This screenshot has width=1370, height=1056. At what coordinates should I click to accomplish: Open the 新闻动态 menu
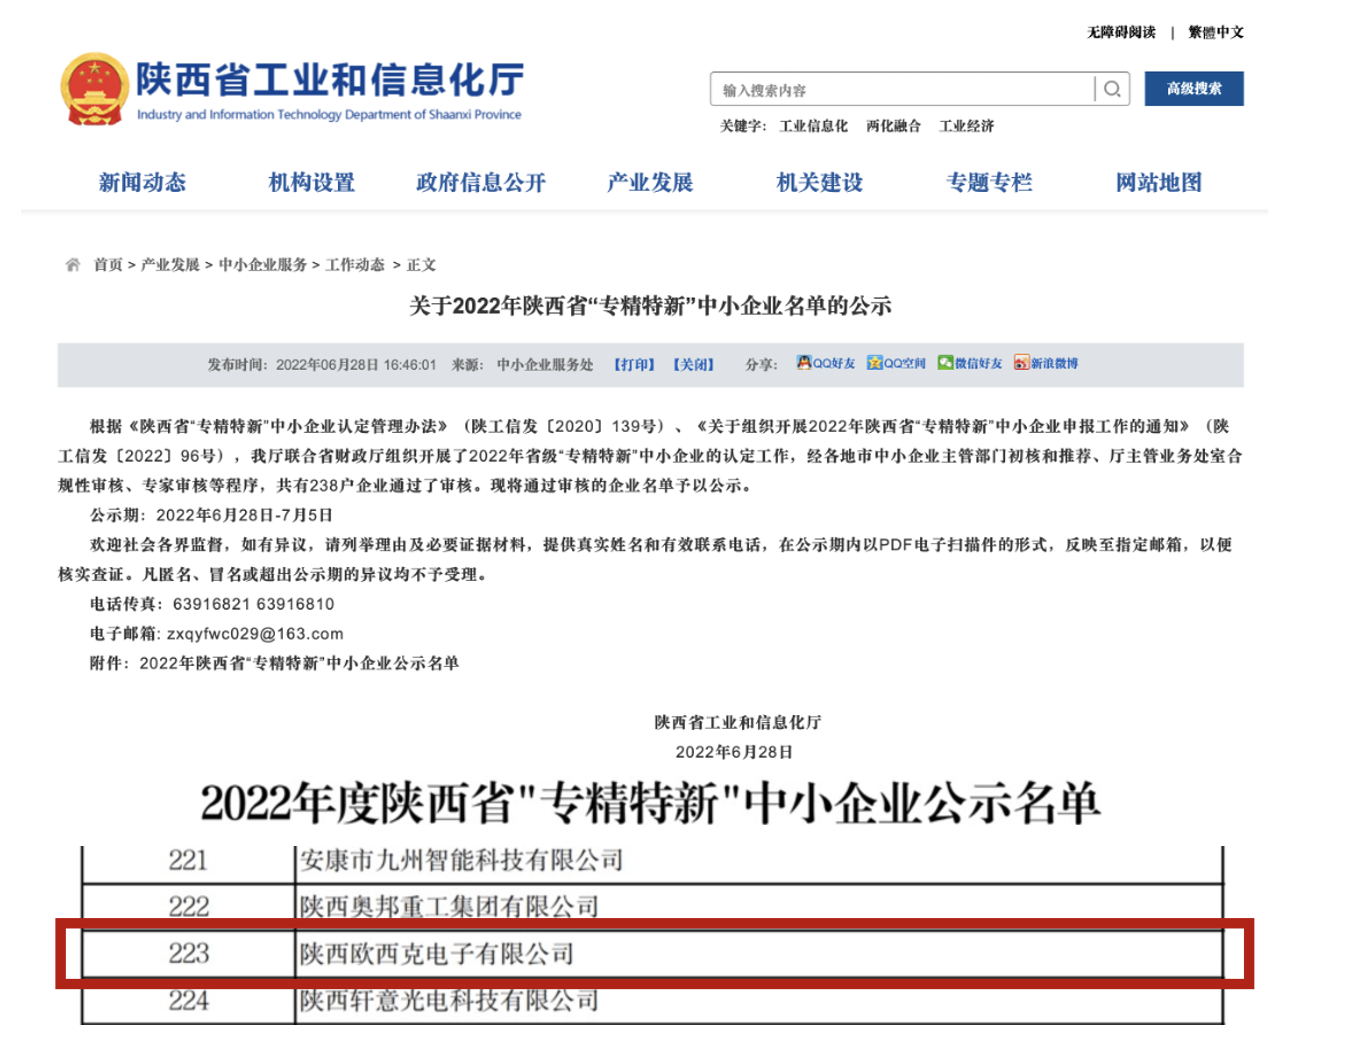(142, 182)
